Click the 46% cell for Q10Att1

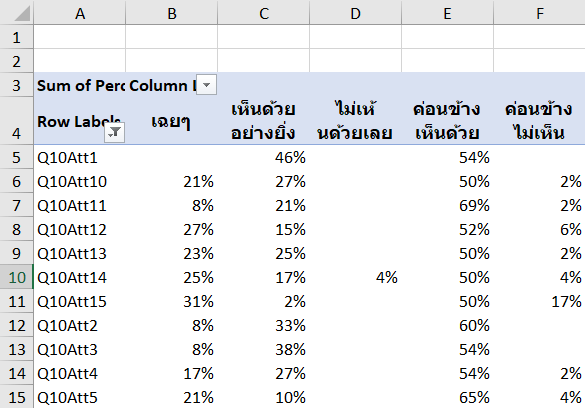(264, 157)
